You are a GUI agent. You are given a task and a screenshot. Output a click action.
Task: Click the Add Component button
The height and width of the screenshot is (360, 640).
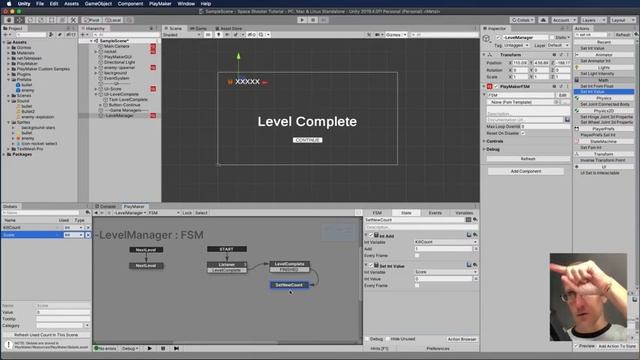pyautogui.click(x=526, y=171)
